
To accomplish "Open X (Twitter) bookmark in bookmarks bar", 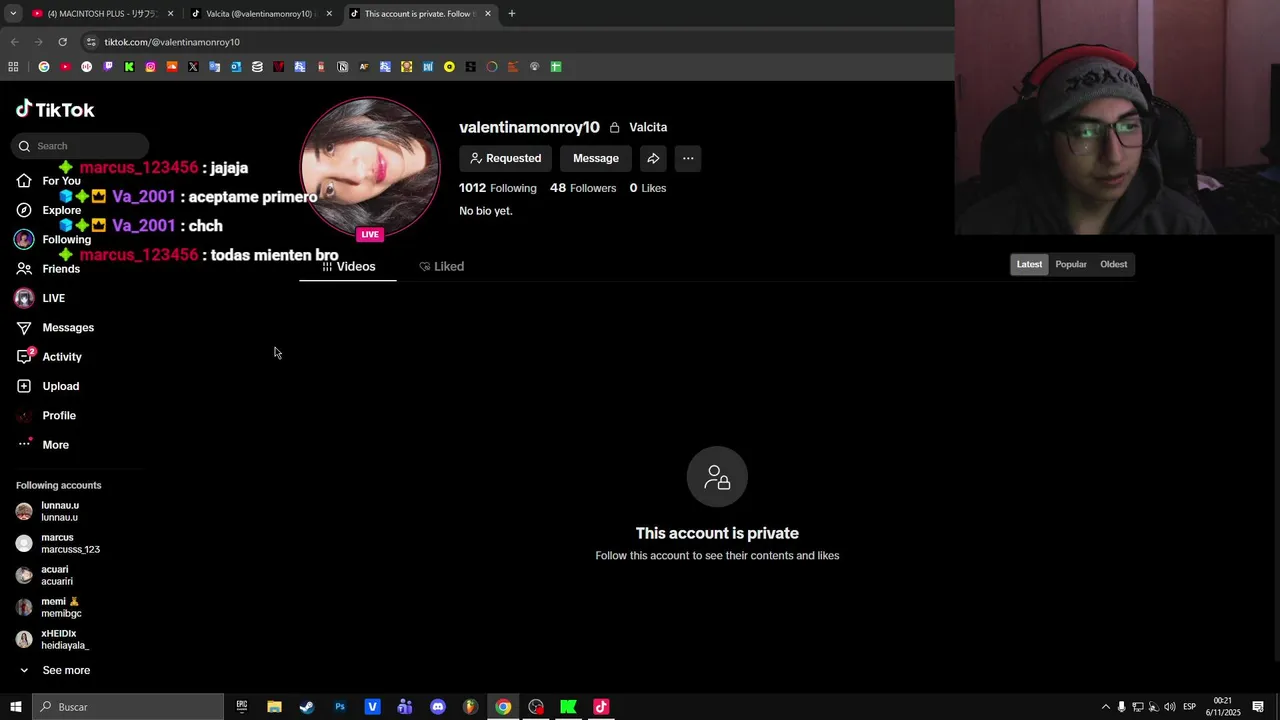I will [x=193, y=67].
